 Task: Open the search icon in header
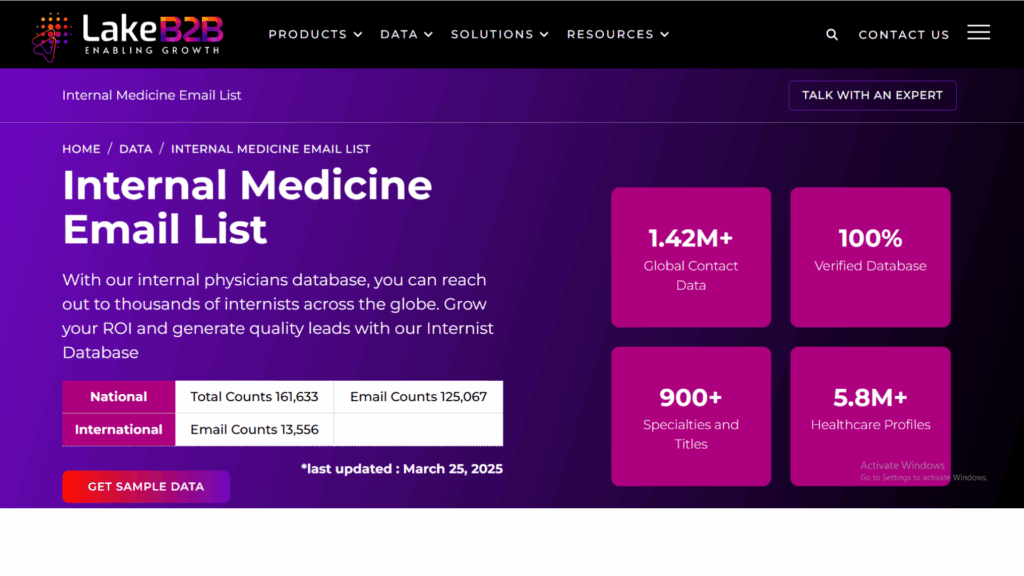(832, 34)
